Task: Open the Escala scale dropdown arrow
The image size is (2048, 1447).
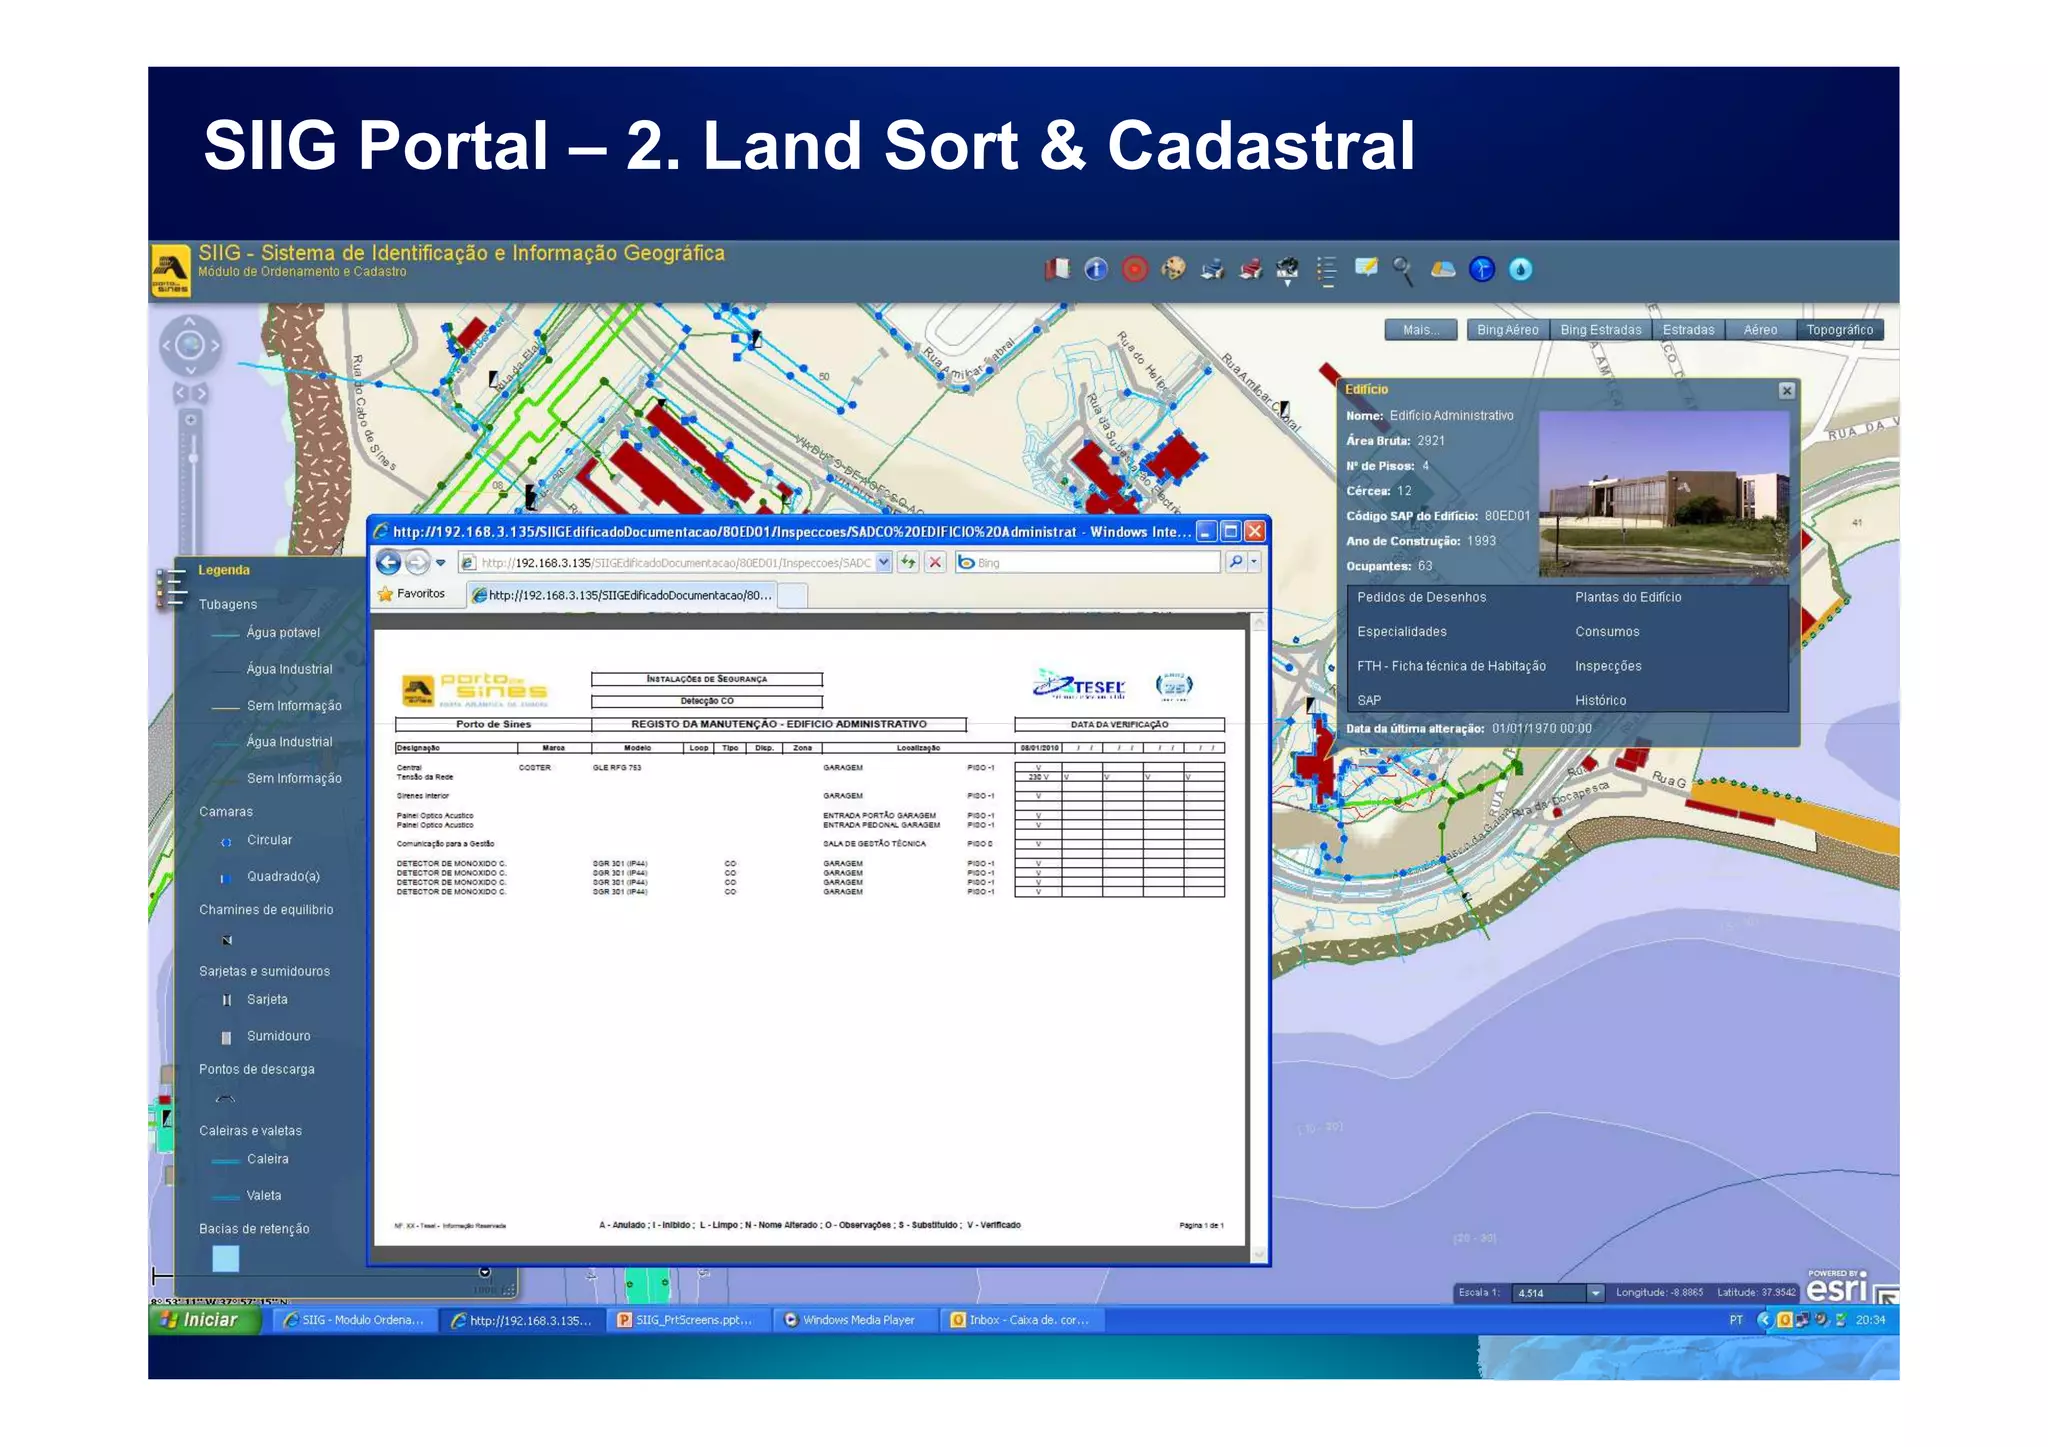Action: pyautogui.click(x=1596, y=1293)
